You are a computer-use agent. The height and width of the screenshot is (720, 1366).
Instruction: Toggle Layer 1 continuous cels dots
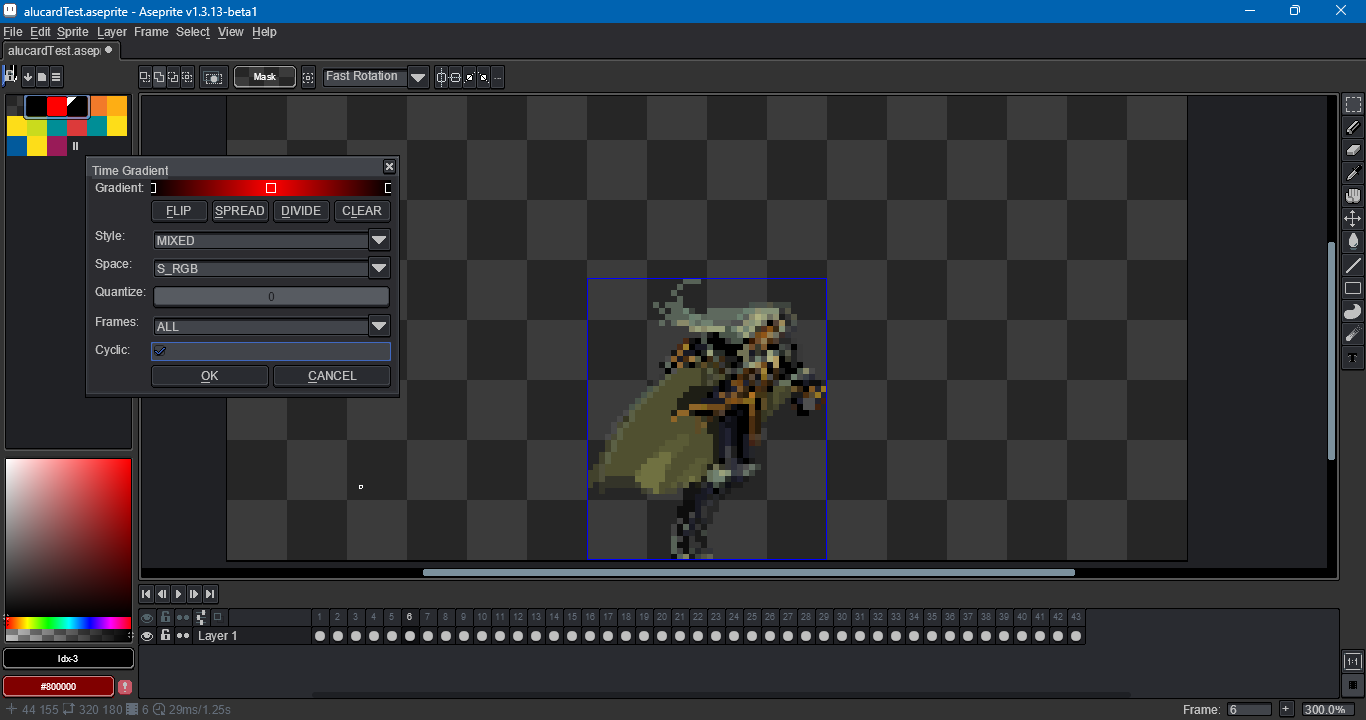coord(183,636)
